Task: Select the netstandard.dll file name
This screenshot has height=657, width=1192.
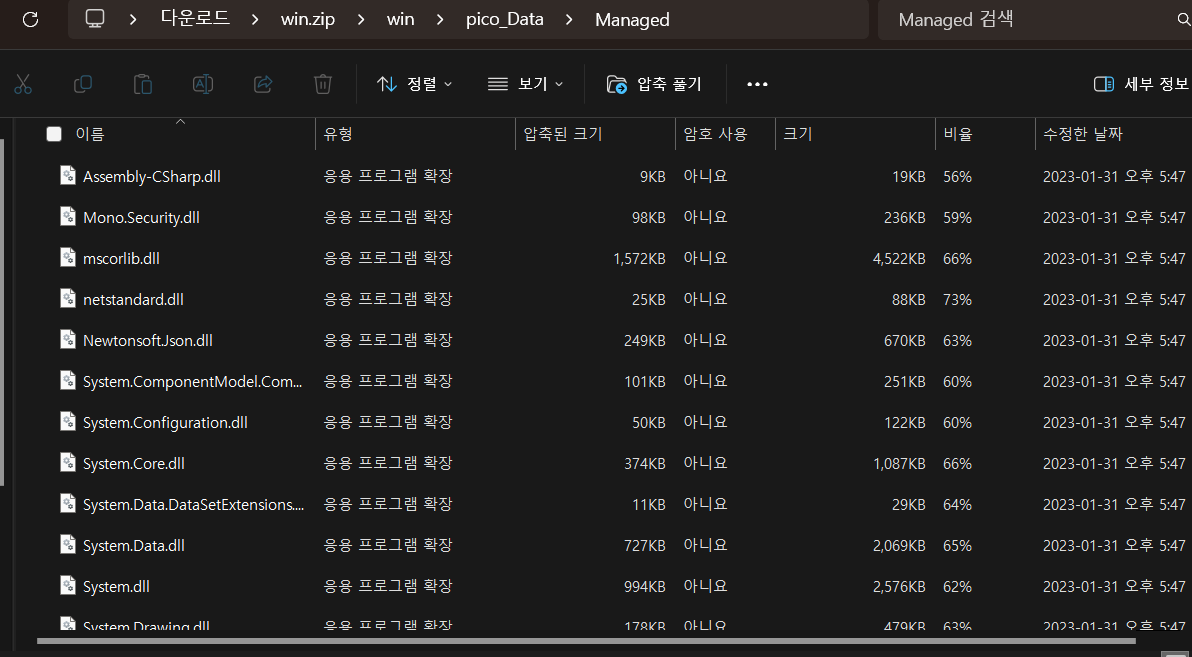Action: click(x=133, y=300)
